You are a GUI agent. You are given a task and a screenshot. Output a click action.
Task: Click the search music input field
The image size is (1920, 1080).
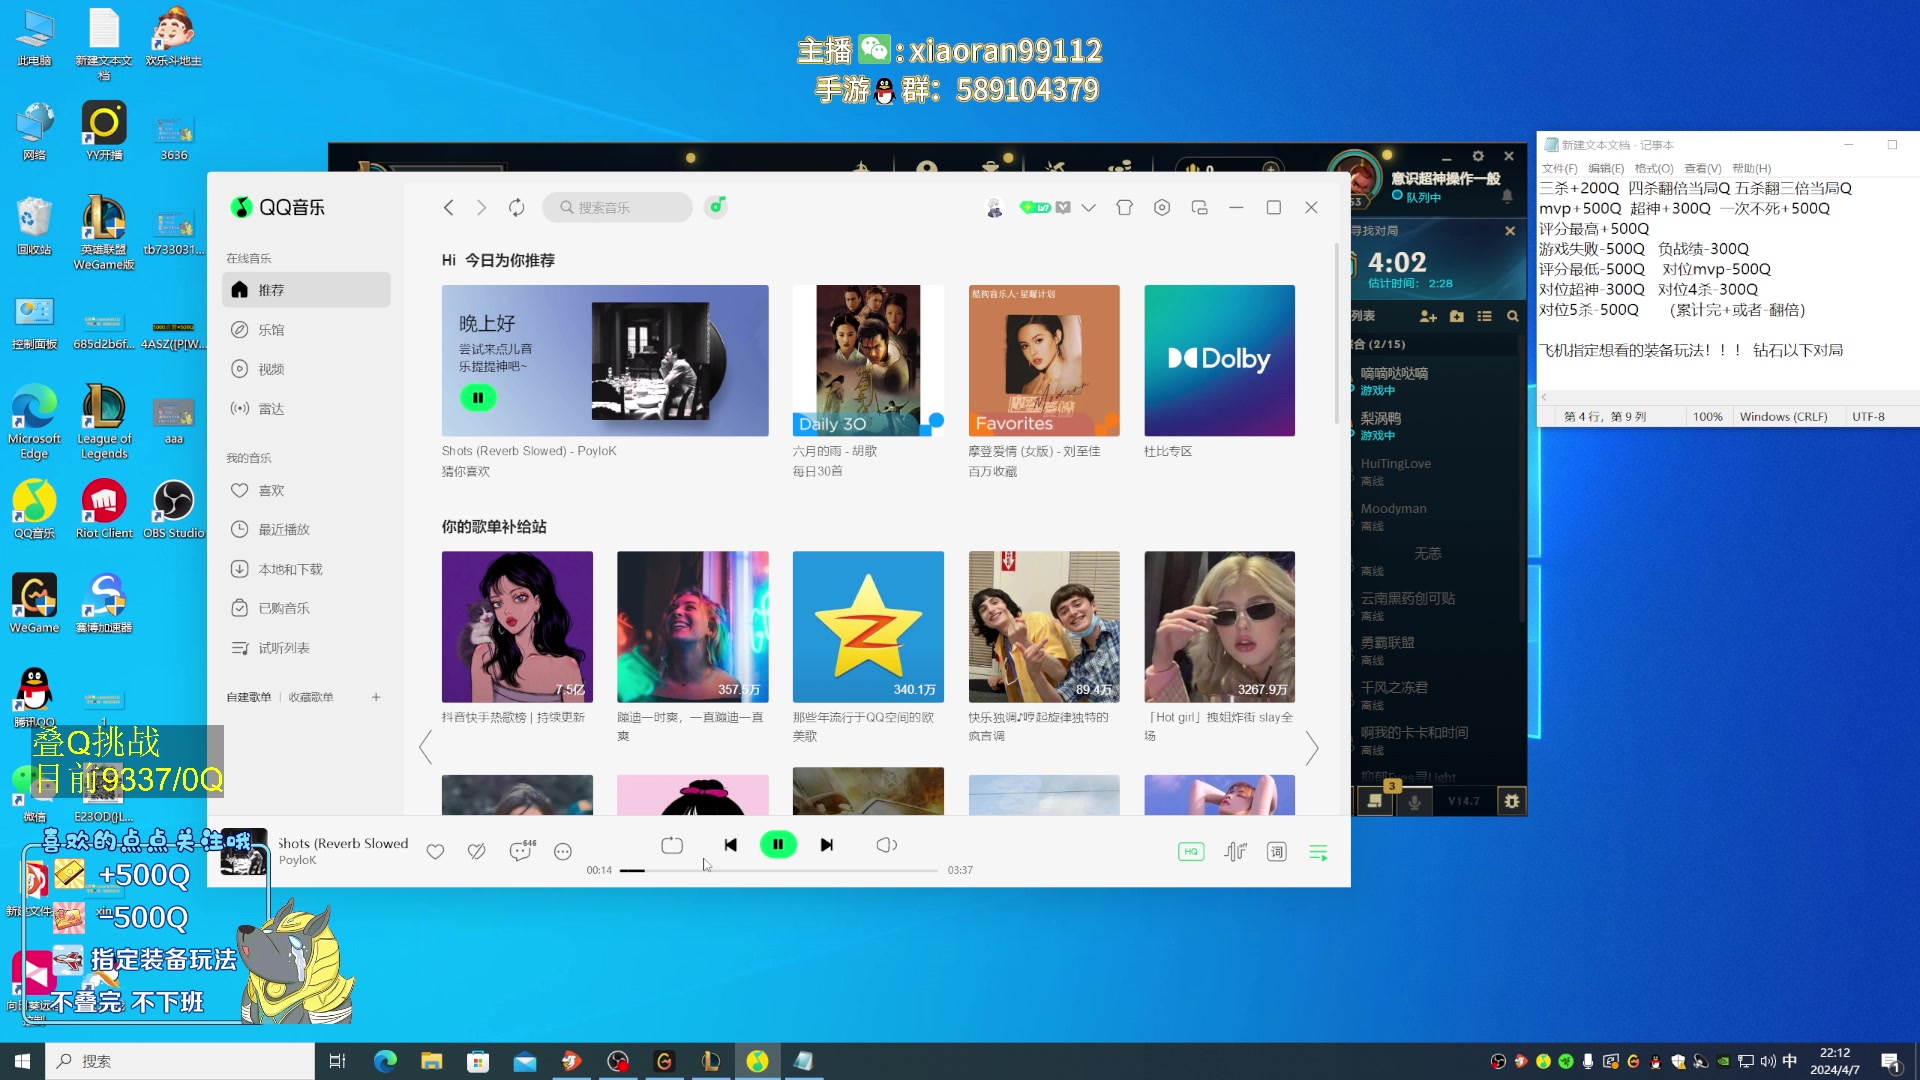(x=617, y=207)
